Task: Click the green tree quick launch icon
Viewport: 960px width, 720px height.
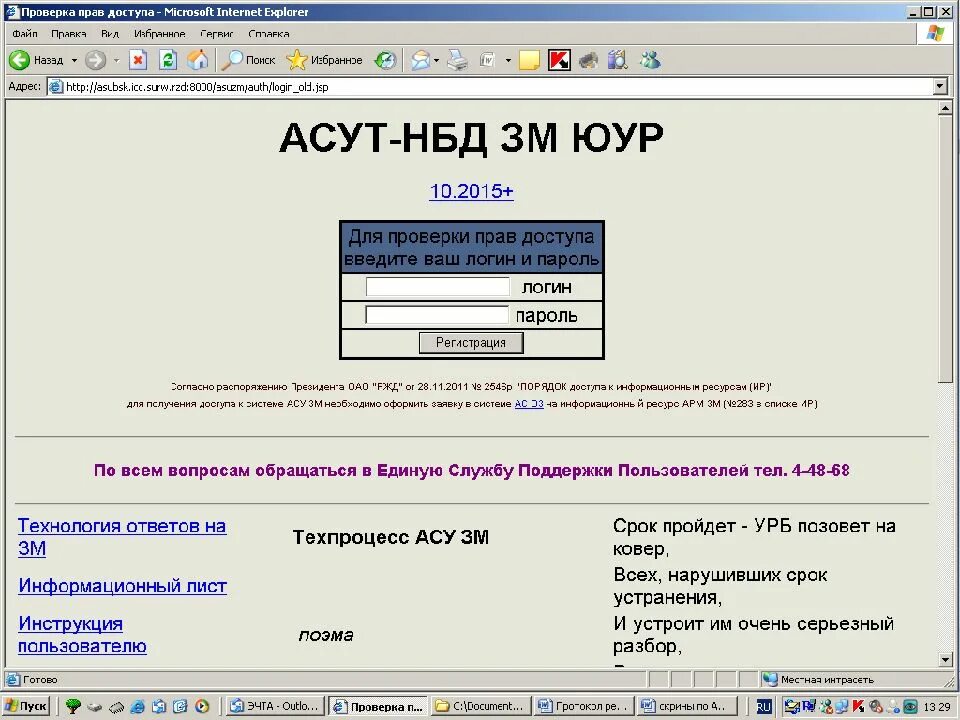Action: click(73, 706)
